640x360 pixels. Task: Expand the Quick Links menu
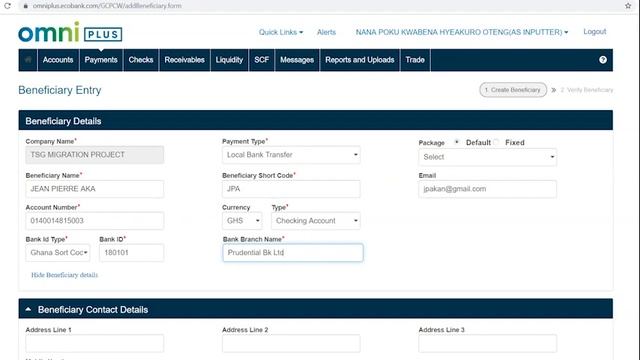[281, 32]
